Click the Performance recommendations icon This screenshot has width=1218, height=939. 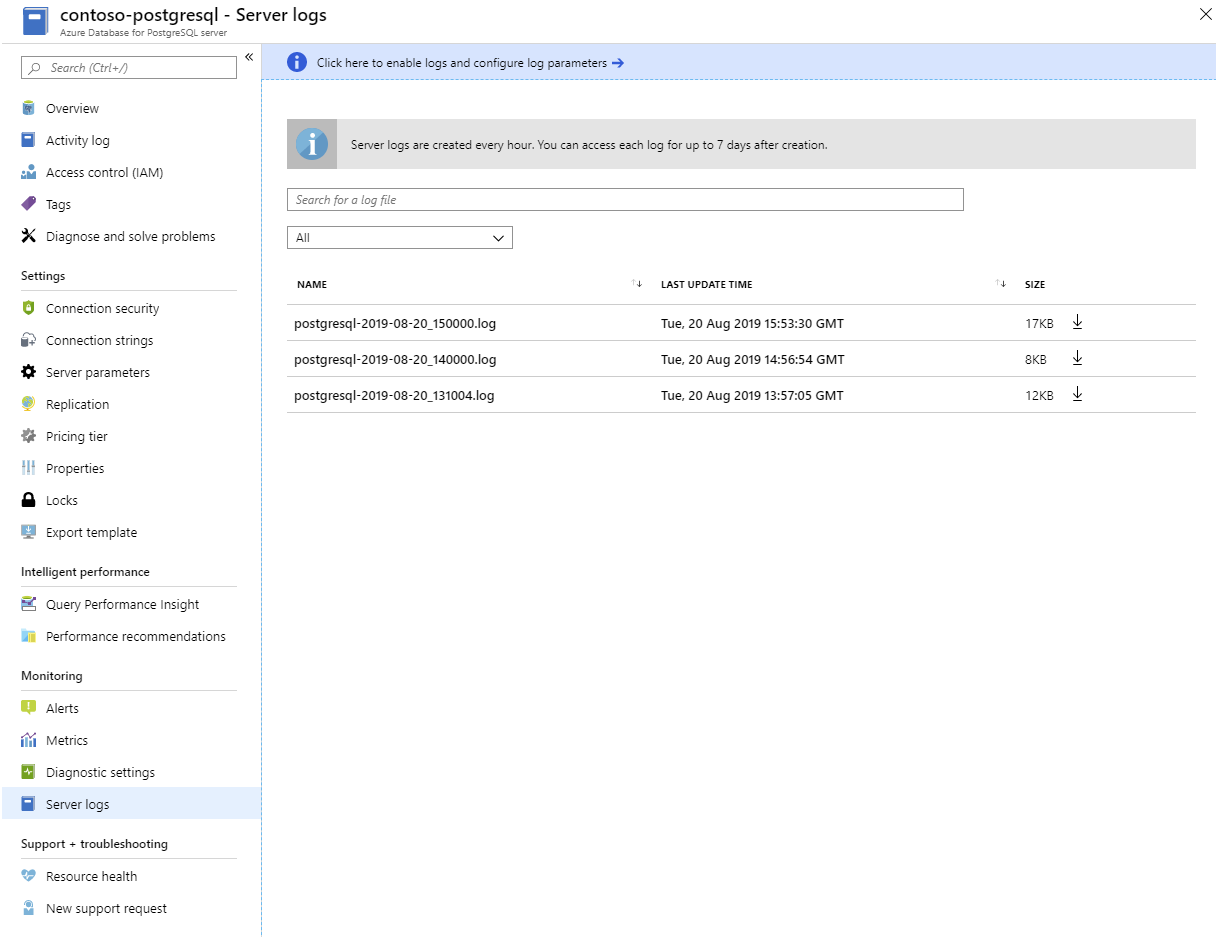pyautogui.click(x=28, y=636)
